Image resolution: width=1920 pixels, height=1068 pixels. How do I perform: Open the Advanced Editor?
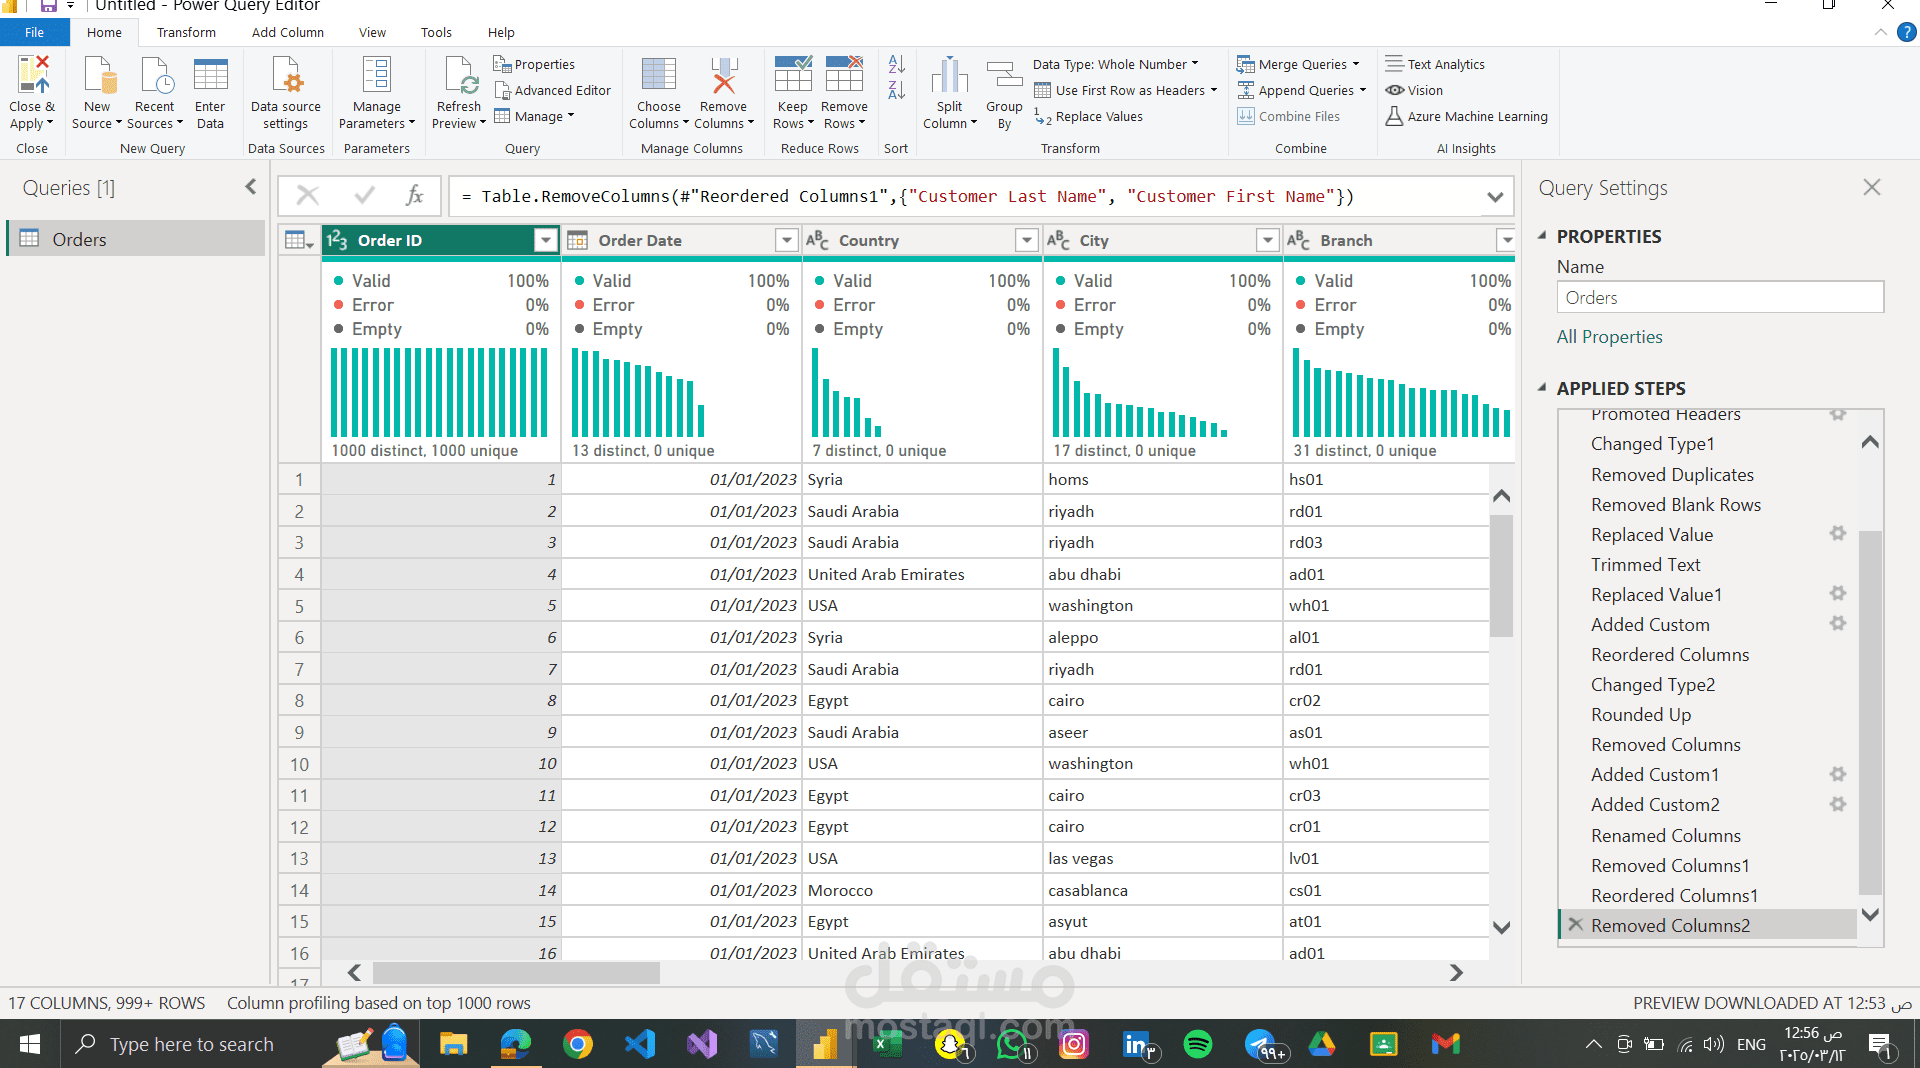click(x=552, y=90)
